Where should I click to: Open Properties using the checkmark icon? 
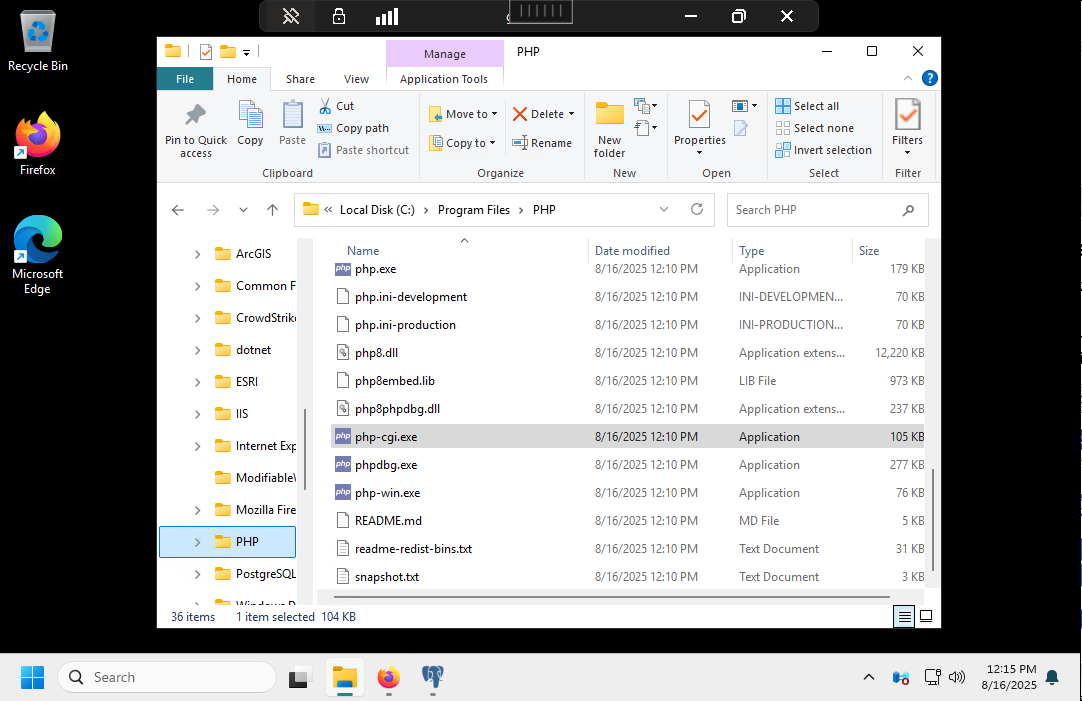(x=699, y=115)
